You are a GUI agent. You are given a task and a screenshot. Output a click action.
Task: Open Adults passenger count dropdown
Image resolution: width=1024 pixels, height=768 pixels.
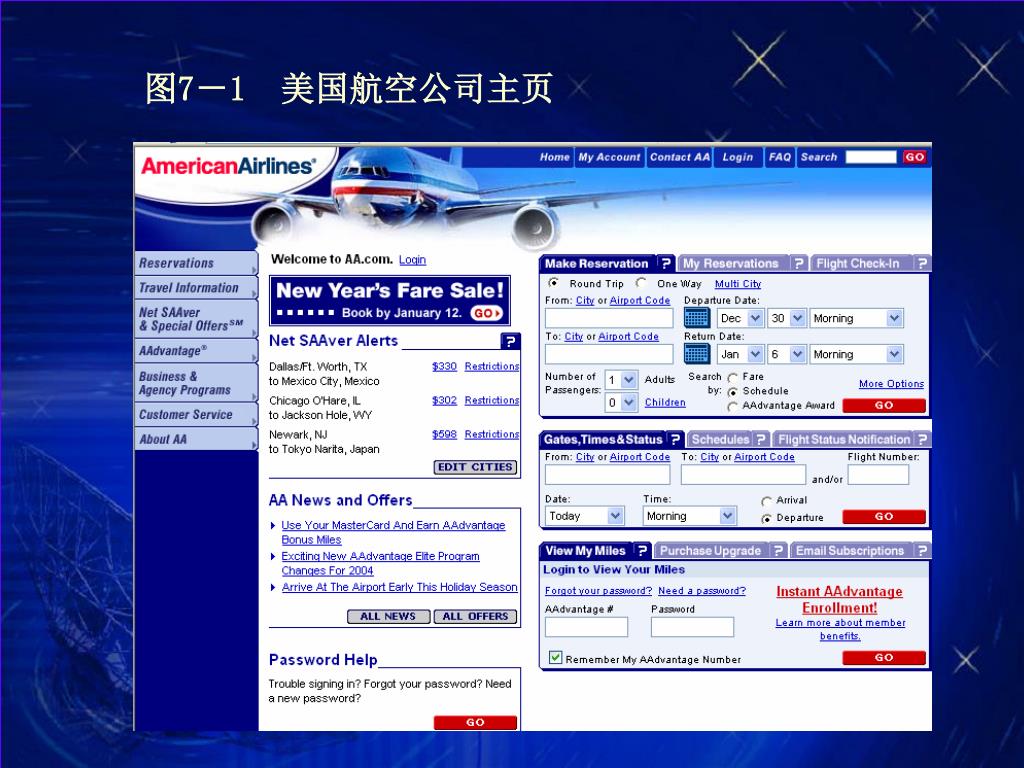tap(621, 379)
